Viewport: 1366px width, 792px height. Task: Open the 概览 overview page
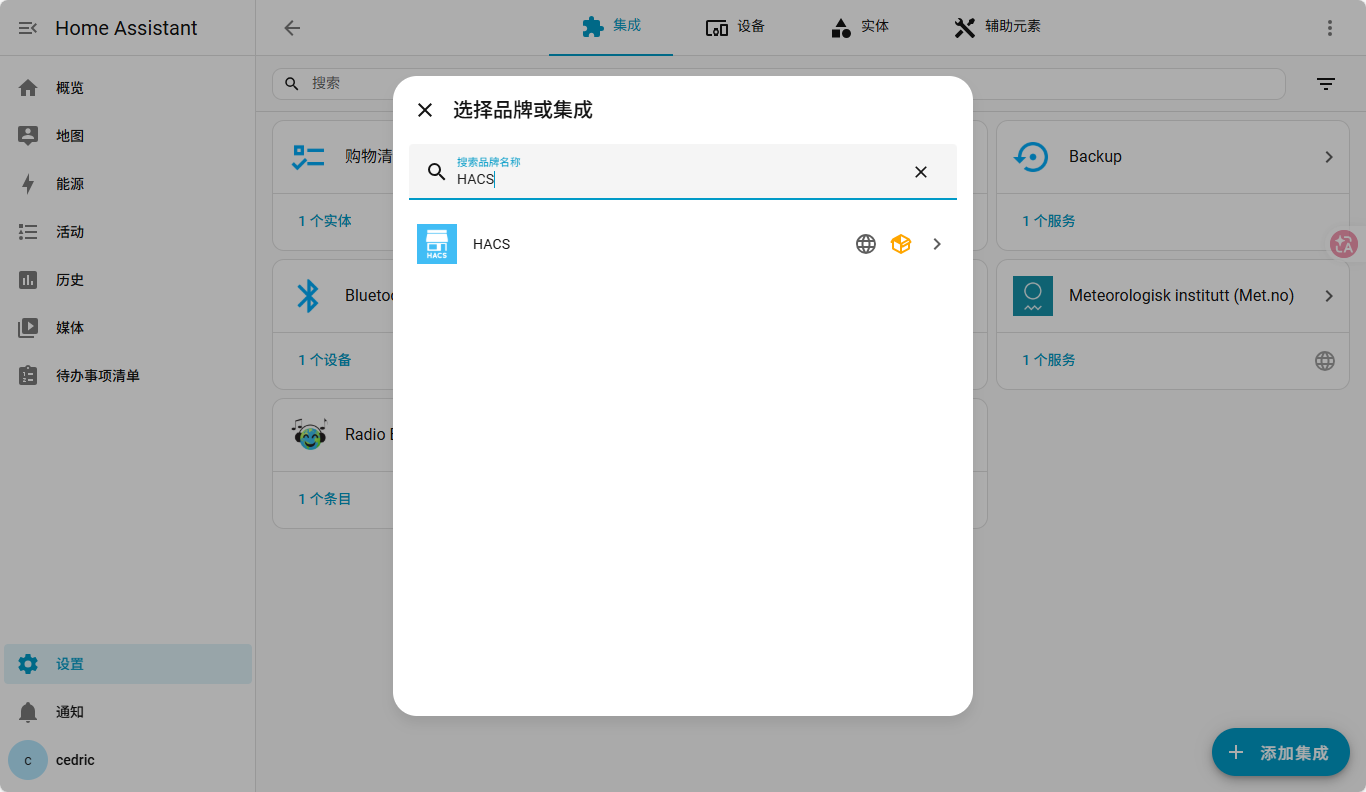(x=70, y=88)
